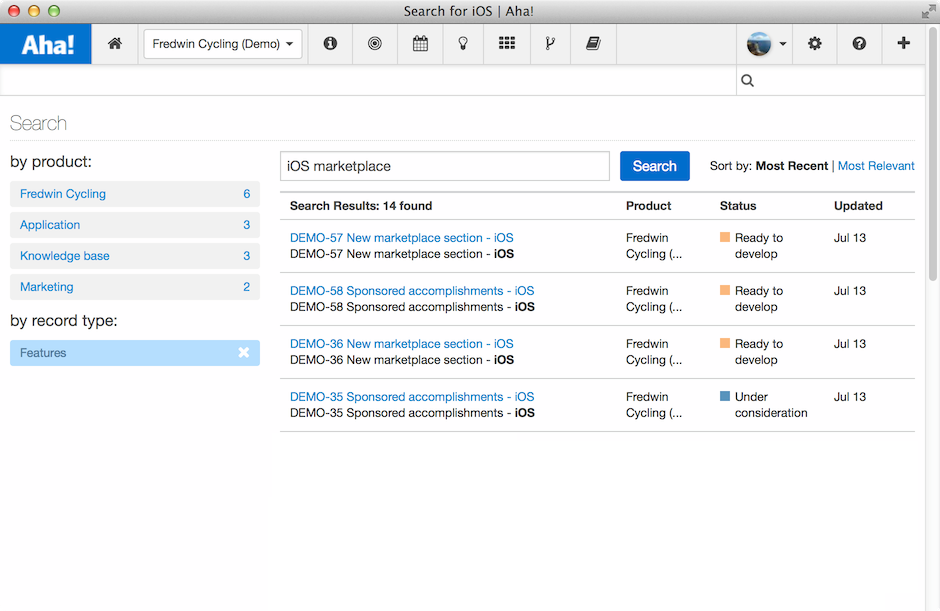Open Settings with the gear icon
This screenshot has width=940, height=611.
[x=814, y=44]
